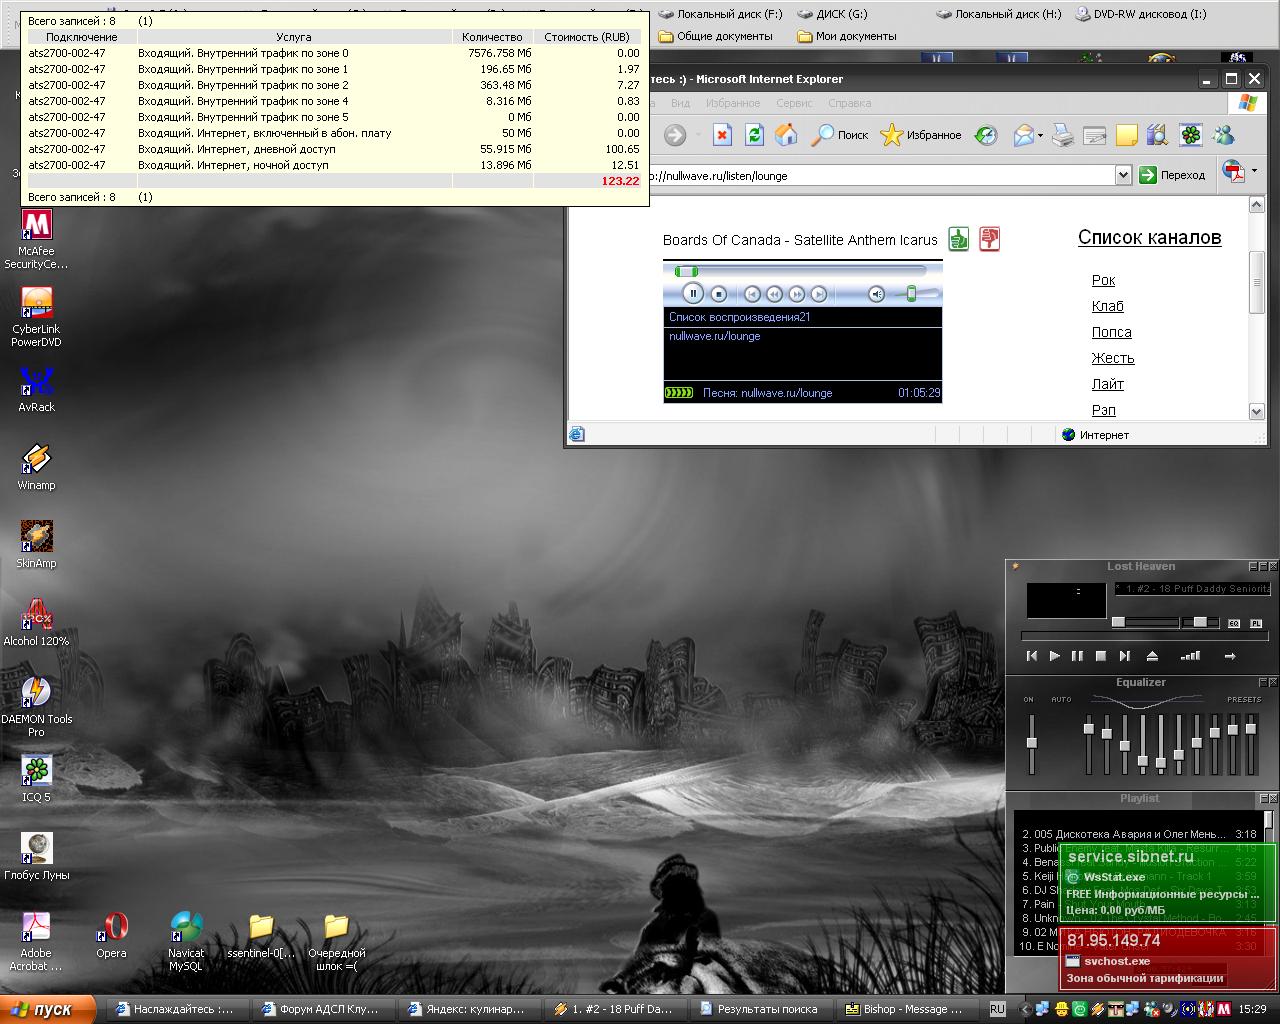This screenshot has width=1280, height=1024.
Task: Mute the embedded player with the speaker button
Action: (x=876, y=294)
